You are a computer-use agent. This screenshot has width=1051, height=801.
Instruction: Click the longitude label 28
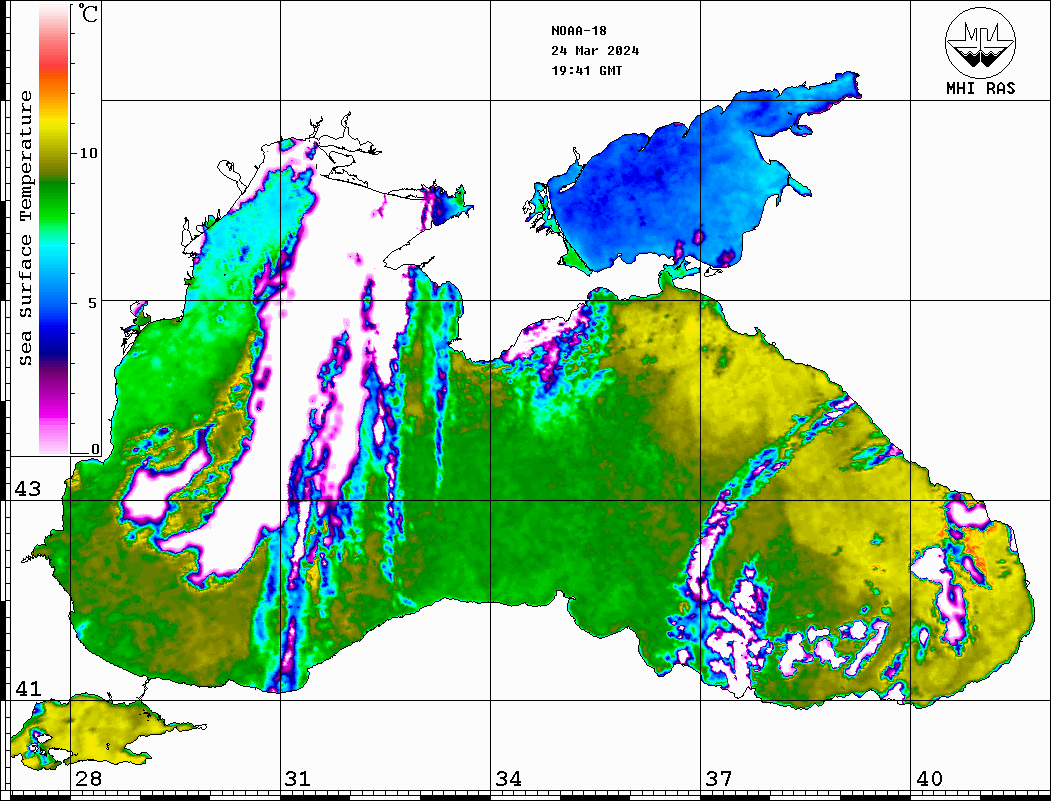[x=88, y=779]
